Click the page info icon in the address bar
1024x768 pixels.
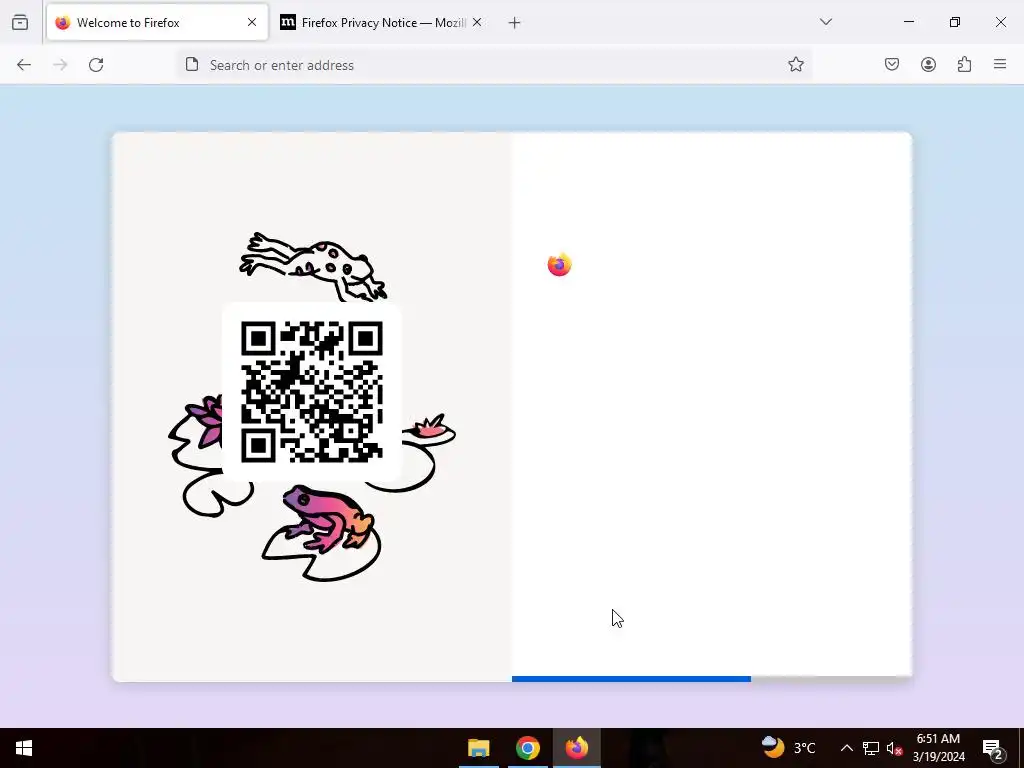point(192,65)
